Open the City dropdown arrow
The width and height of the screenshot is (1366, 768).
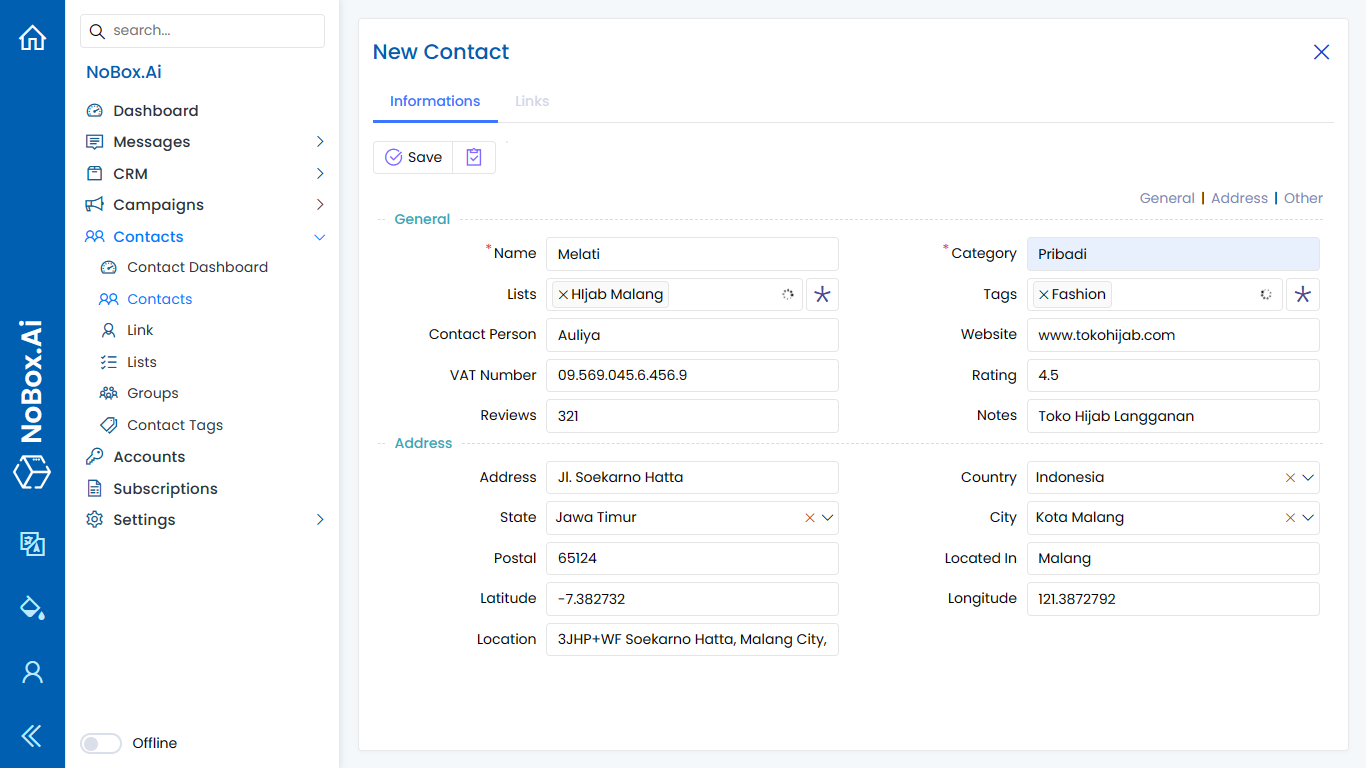tap(1308, 518)
